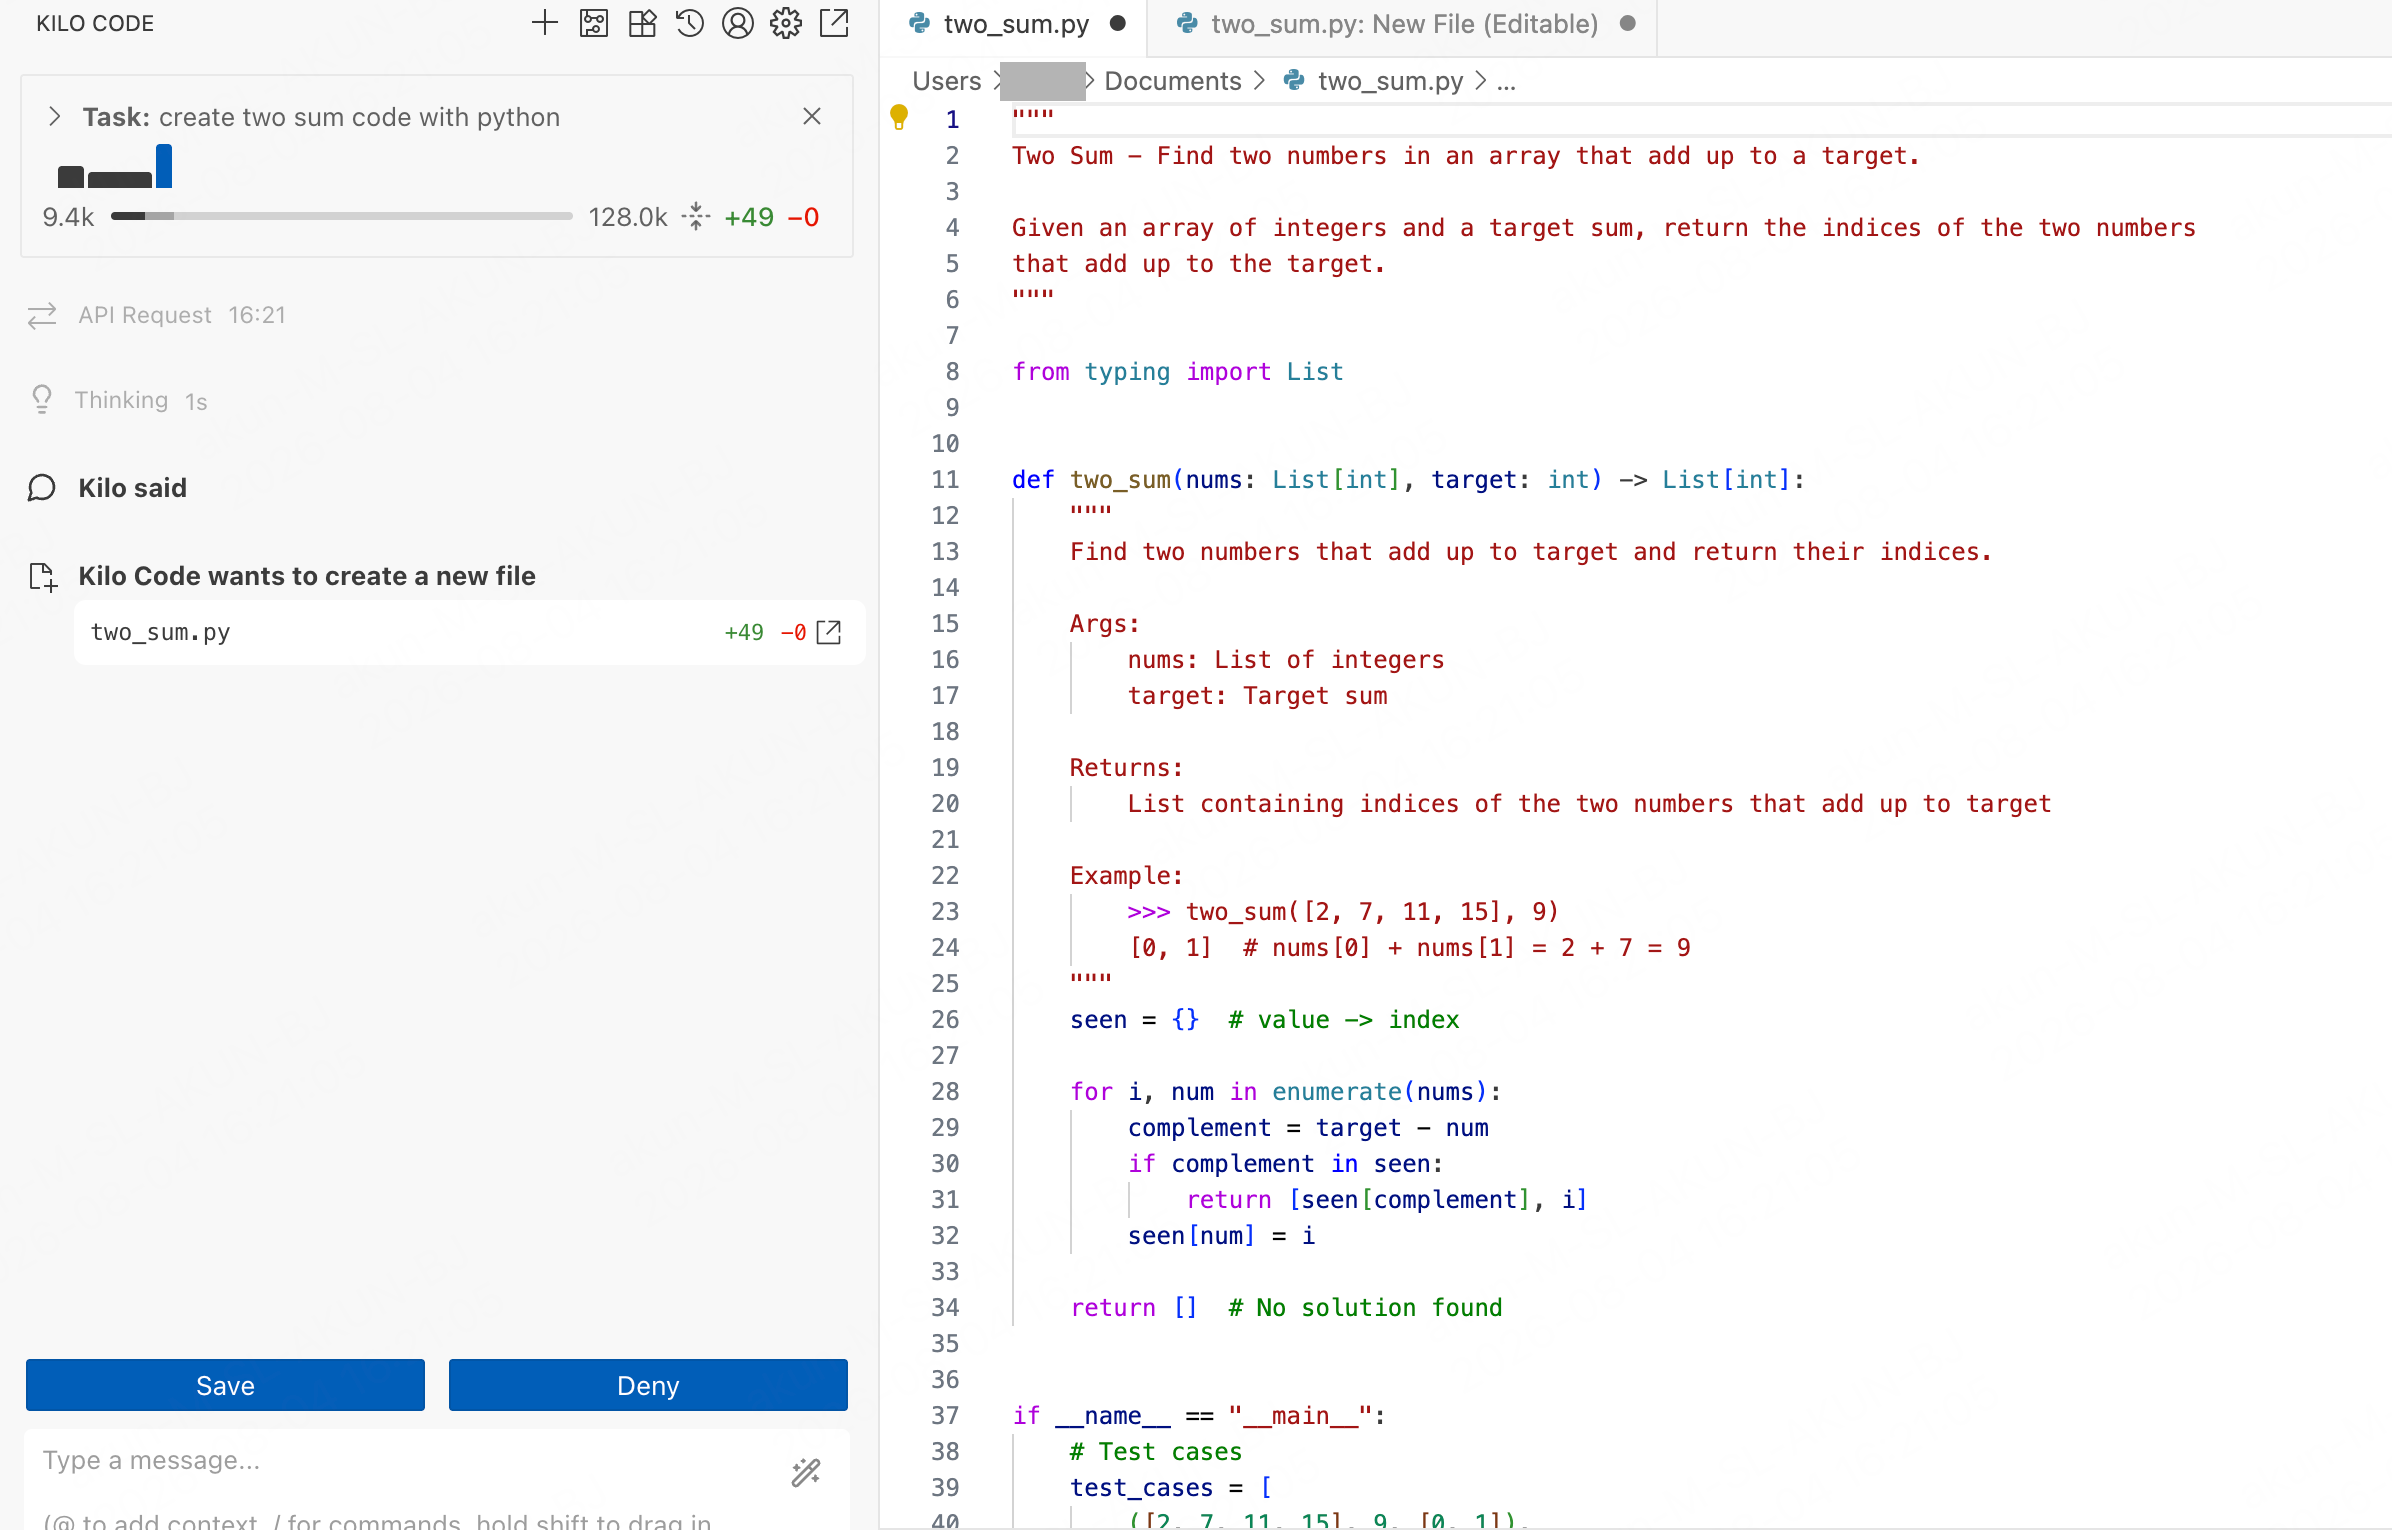Switch to the two_sum.py tab

click(x=1016, y=24)
